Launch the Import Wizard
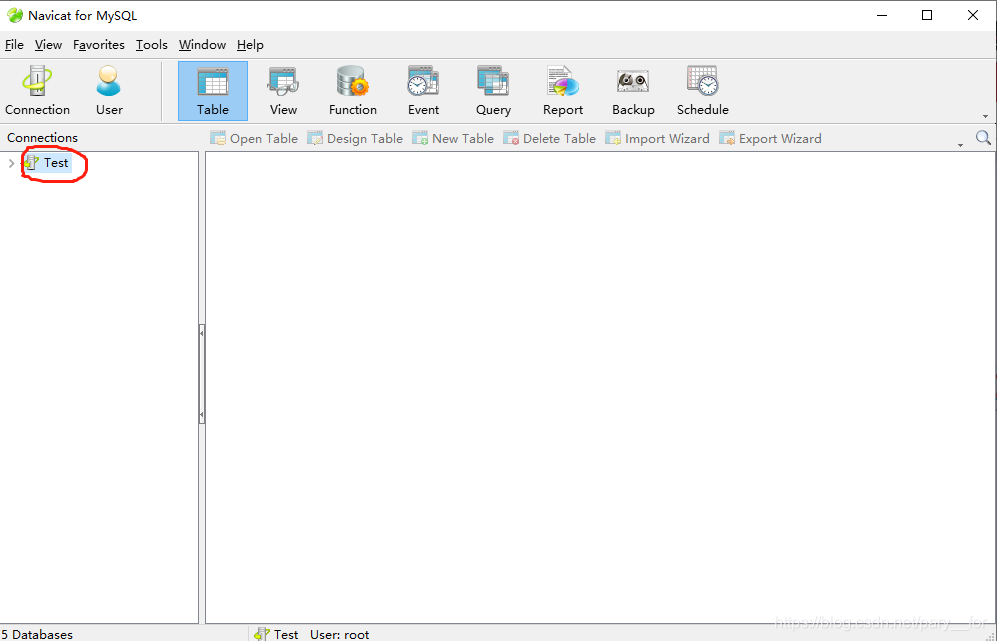This screenshot has height=641, width=997. [657, 138]
